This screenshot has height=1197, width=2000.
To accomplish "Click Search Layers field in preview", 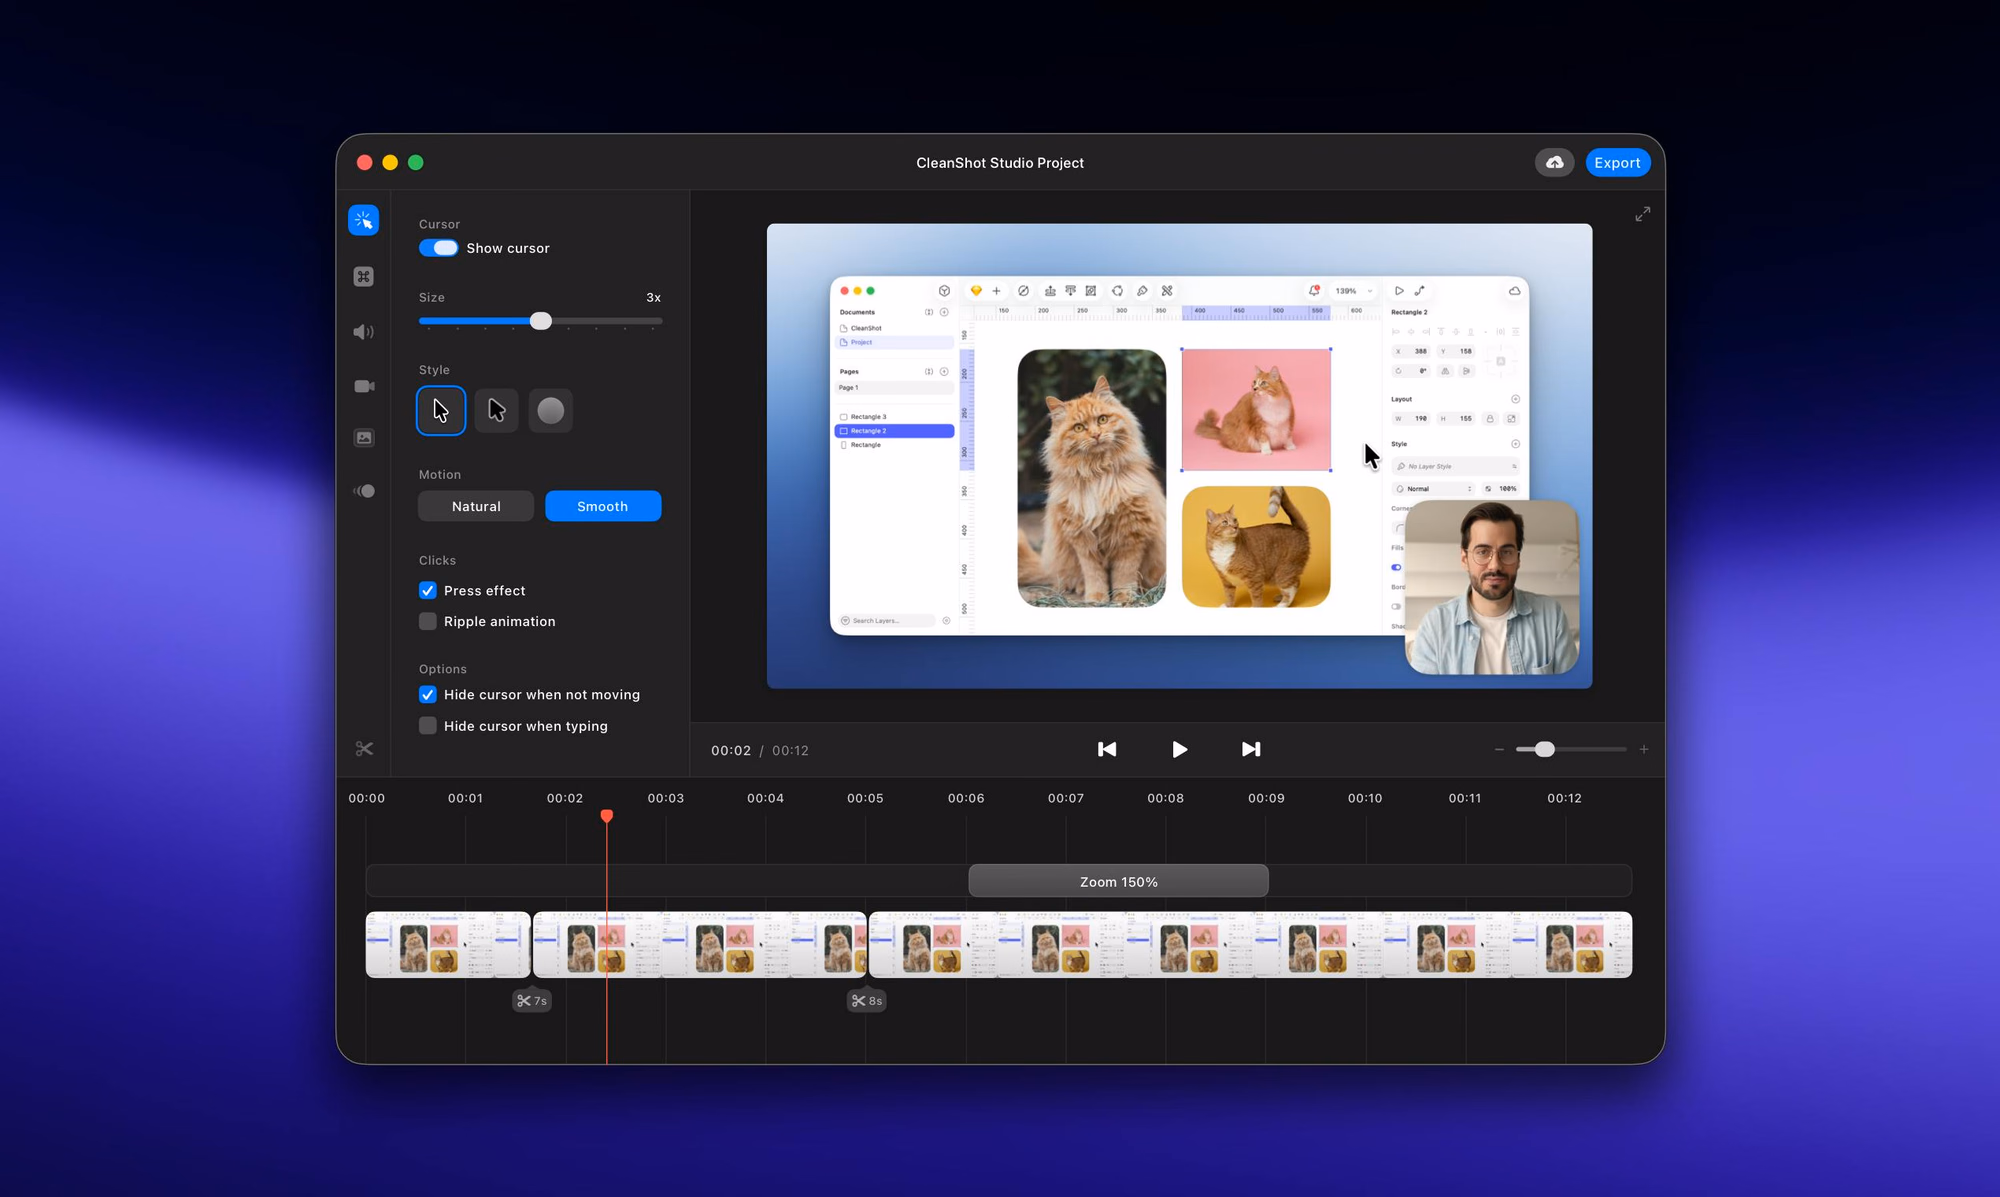I will (x=887, y=621).
